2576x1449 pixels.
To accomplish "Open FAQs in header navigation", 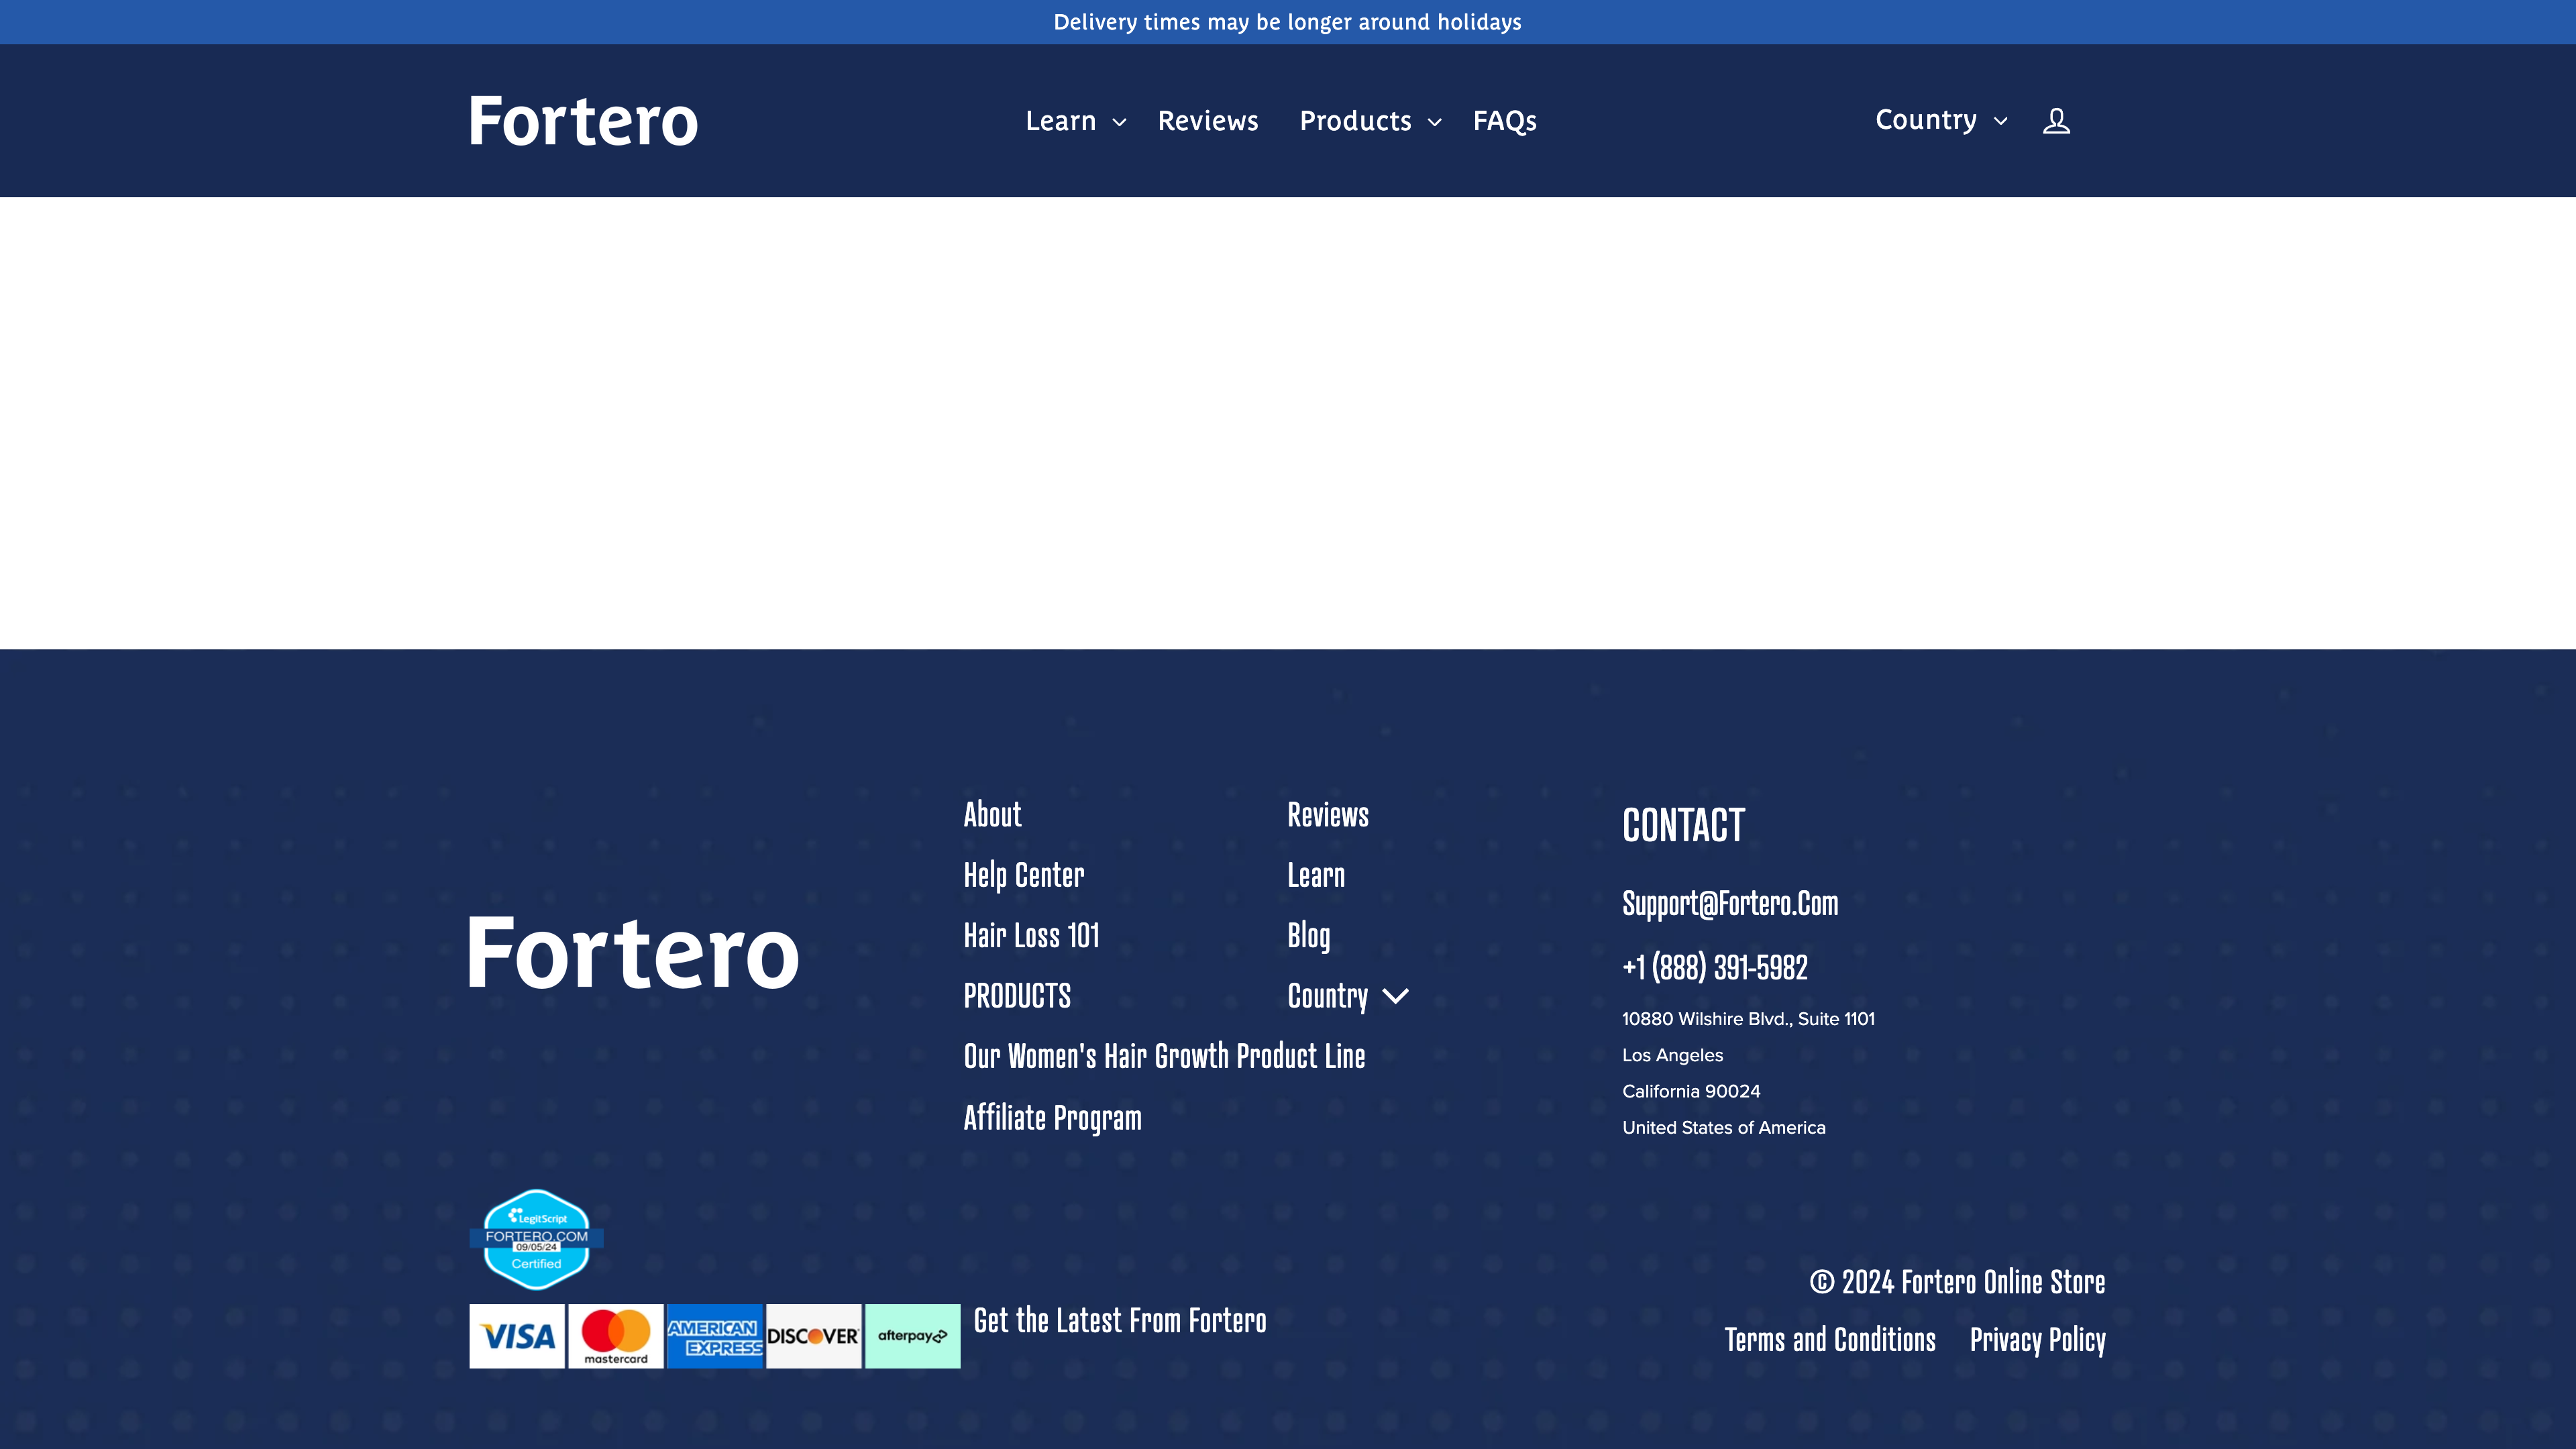I will point(1504,121).
